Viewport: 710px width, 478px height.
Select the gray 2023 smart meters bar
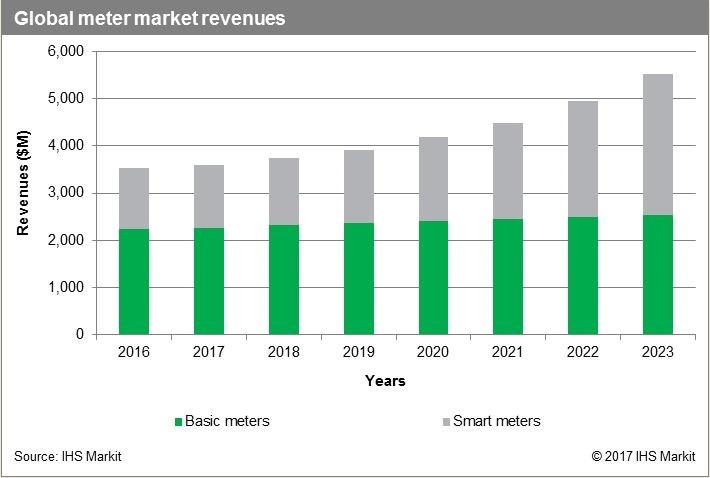658,145
